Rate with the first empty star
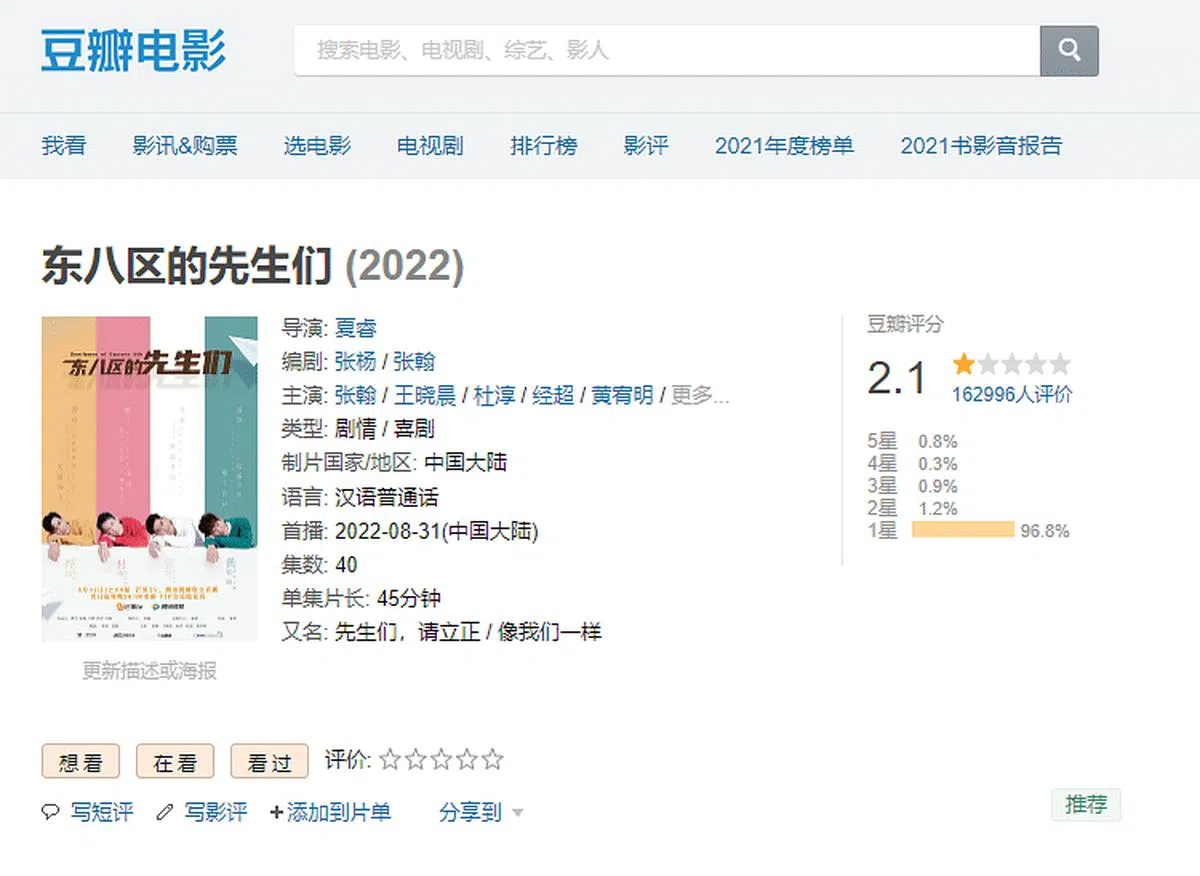The width and height of the screenshot is (1200, 876). [x=390, y=760]
